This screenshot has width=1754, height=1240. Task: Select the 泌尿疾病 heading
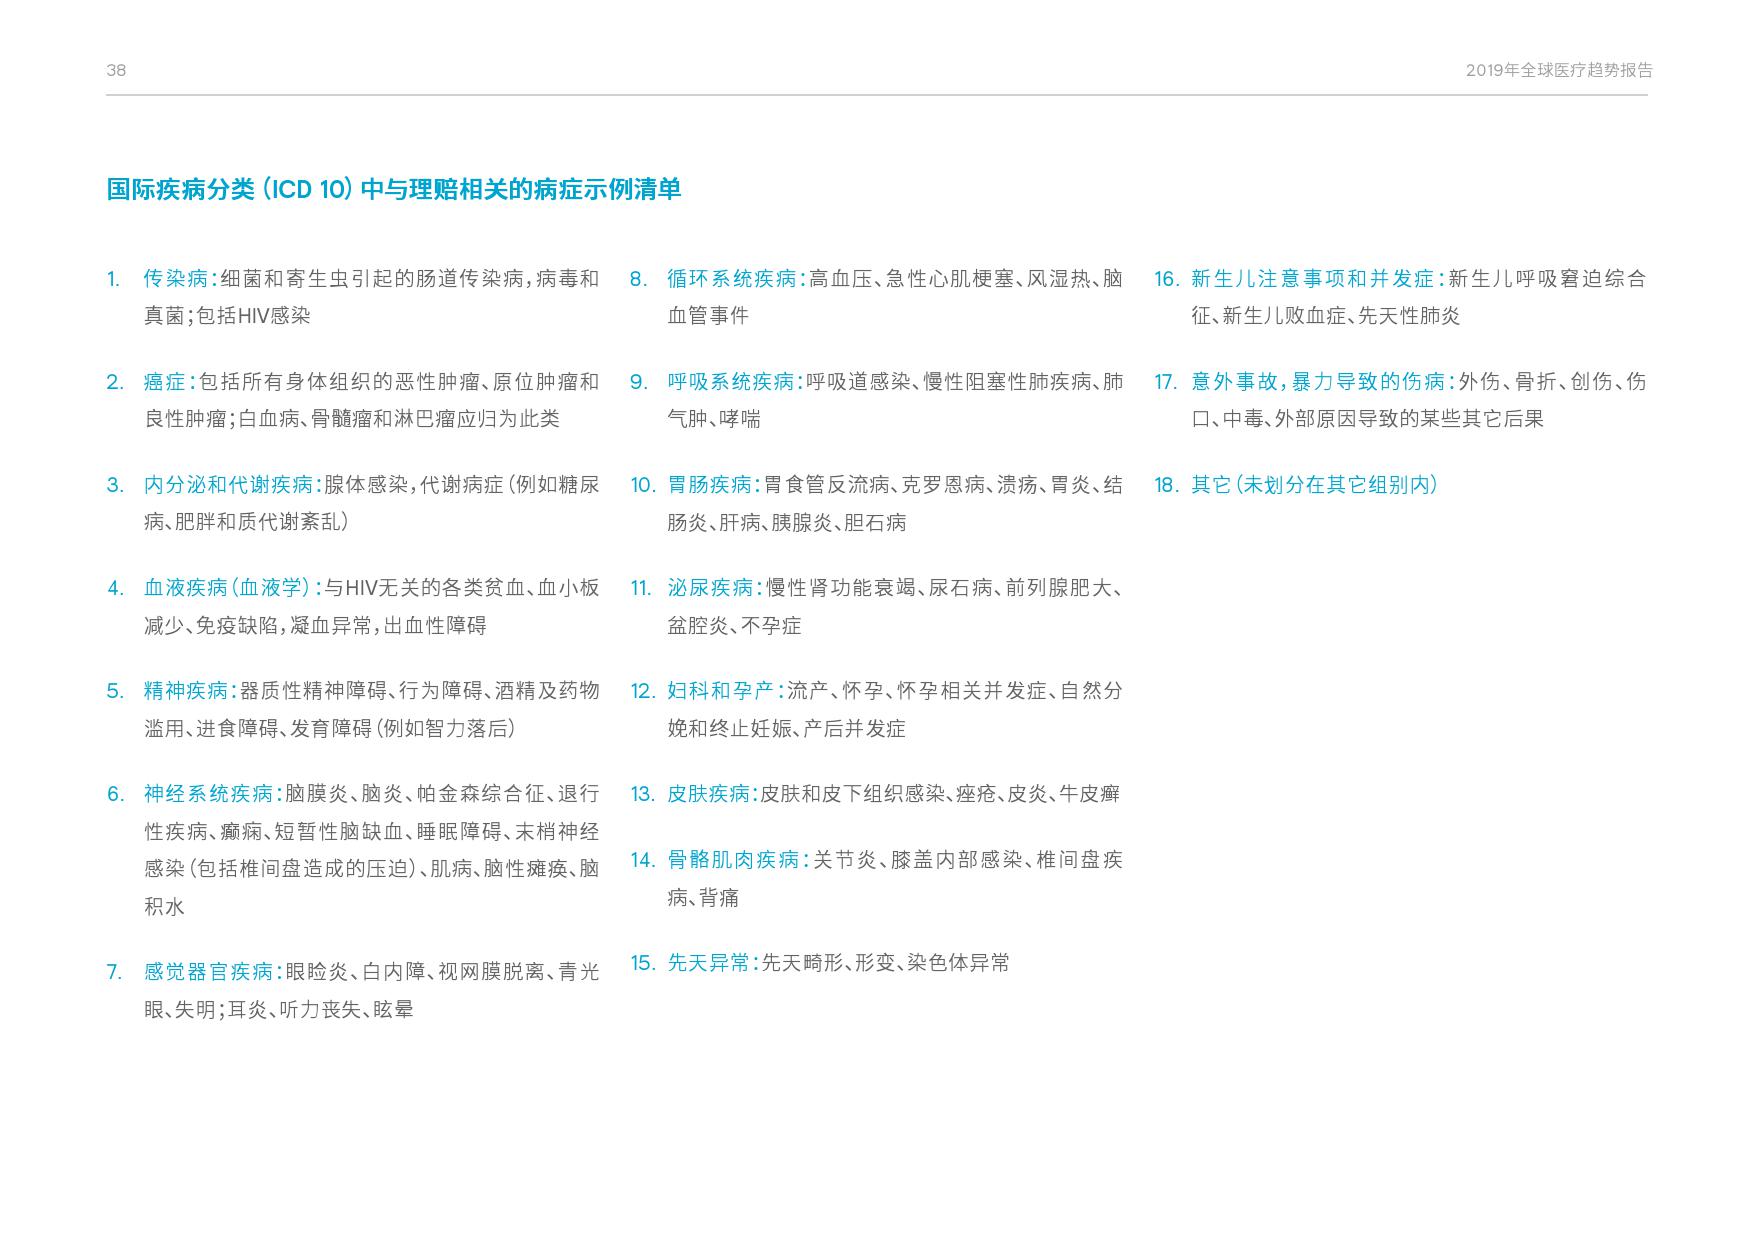[x=710, y=588]
